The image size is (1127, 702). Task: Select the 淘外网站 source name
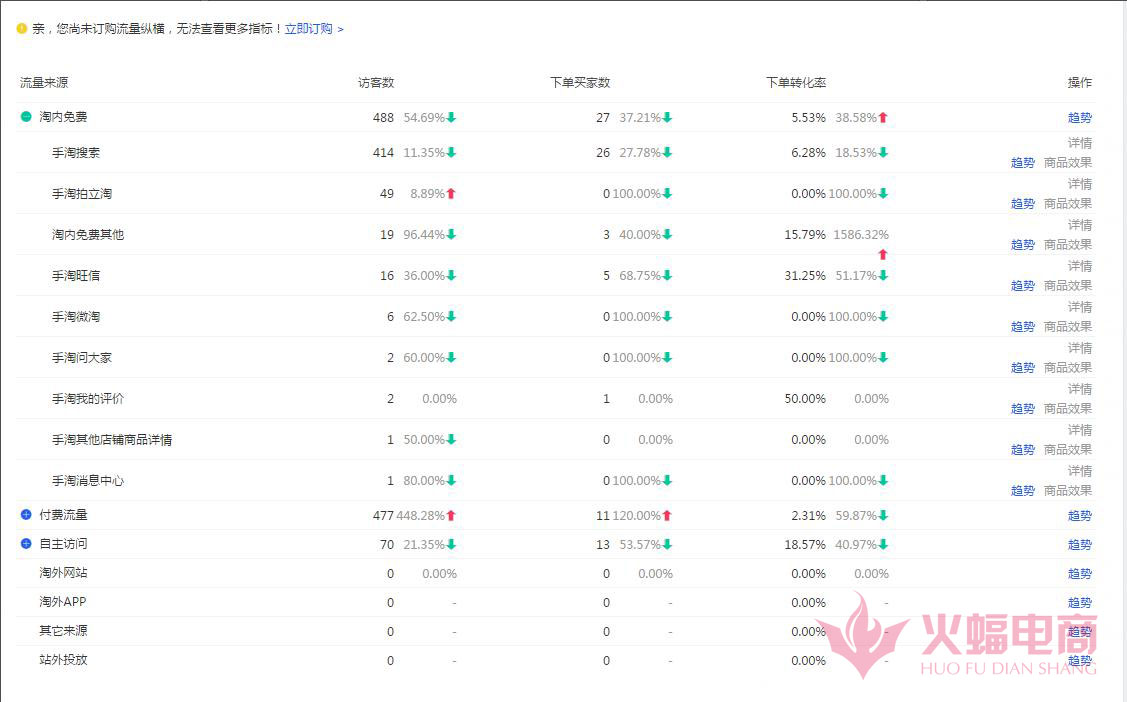point(63,573)
